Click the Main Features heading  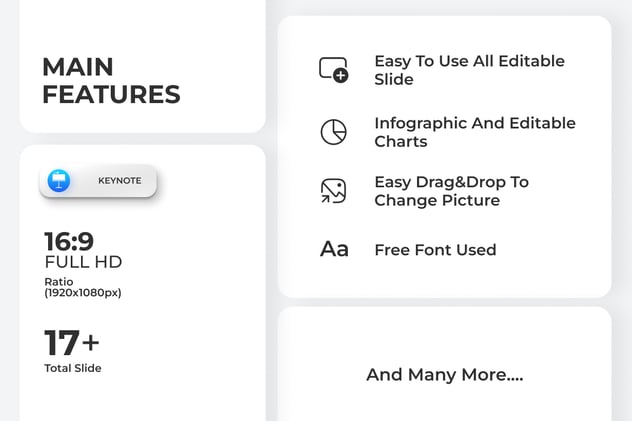pos(111,81)
